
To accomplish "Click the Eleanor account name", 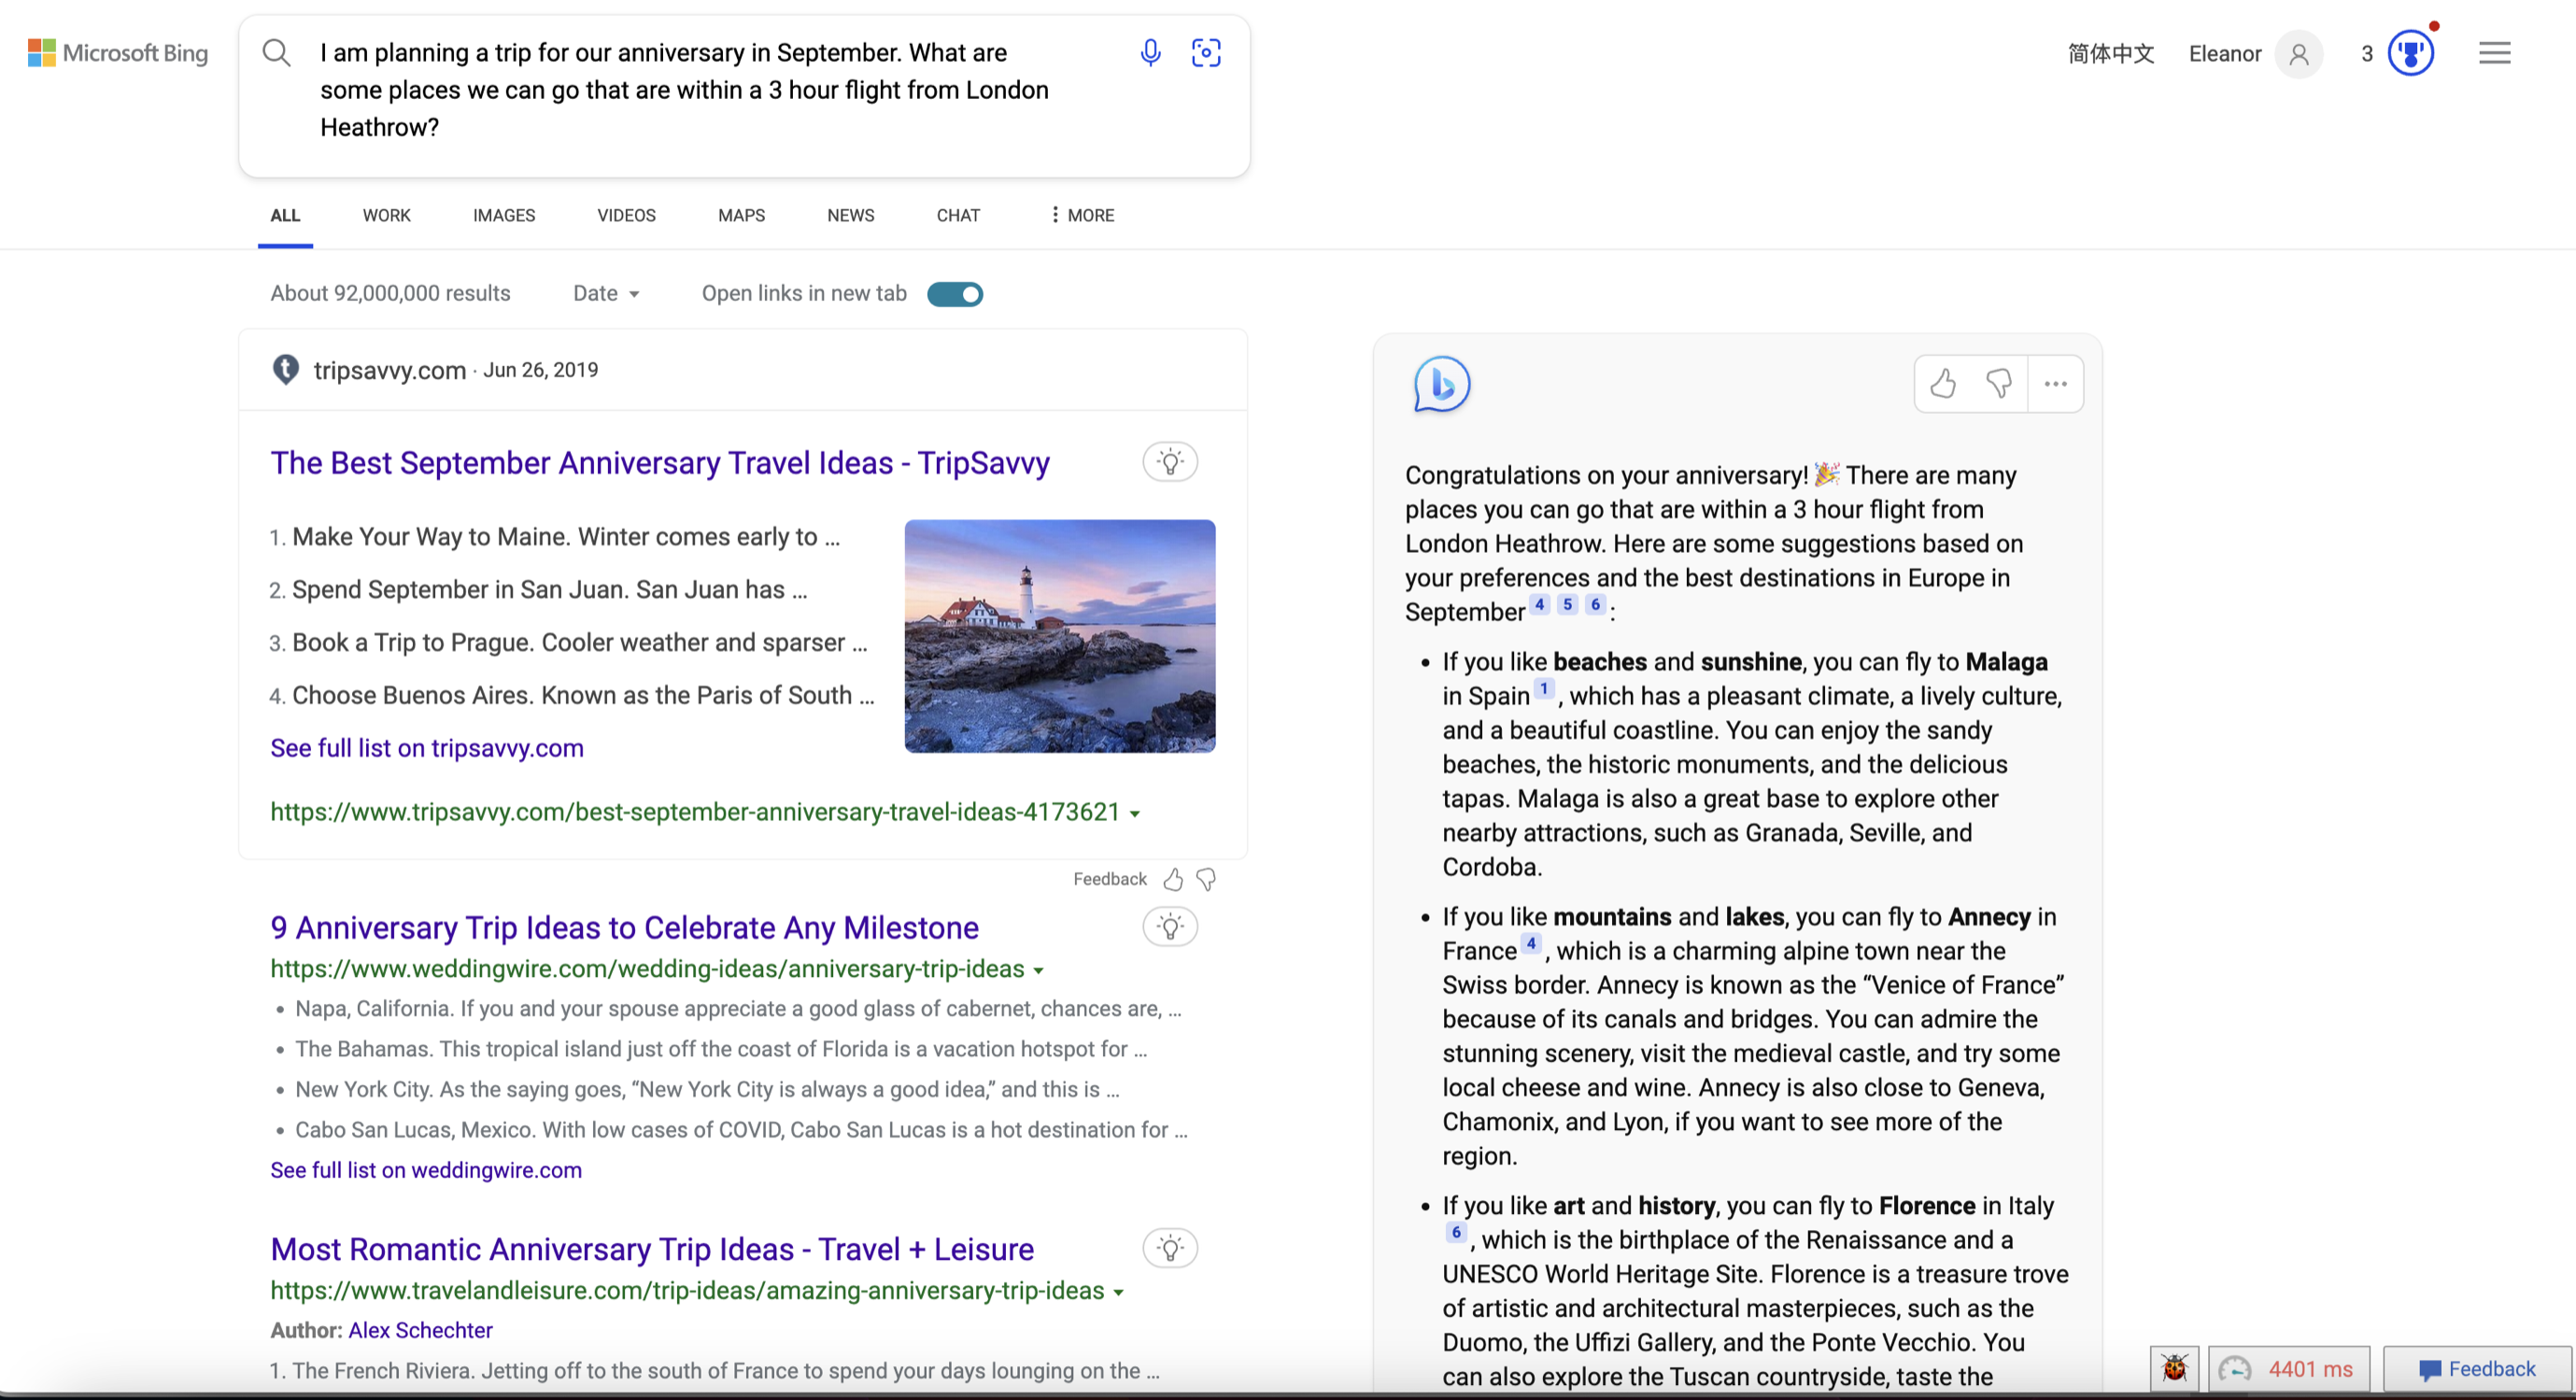I will point(2224,53).
